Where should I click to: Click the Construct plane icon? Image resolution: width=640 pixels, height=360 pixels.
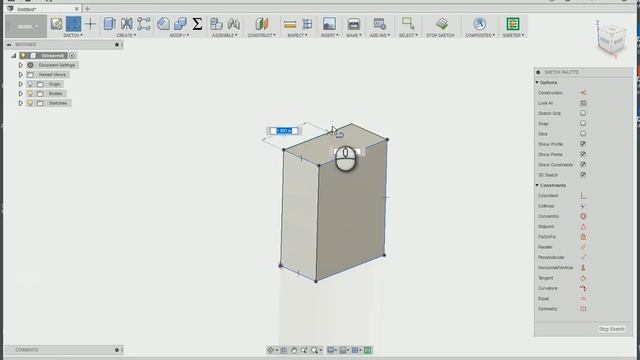pyautogui.click(x=262, y=24)
